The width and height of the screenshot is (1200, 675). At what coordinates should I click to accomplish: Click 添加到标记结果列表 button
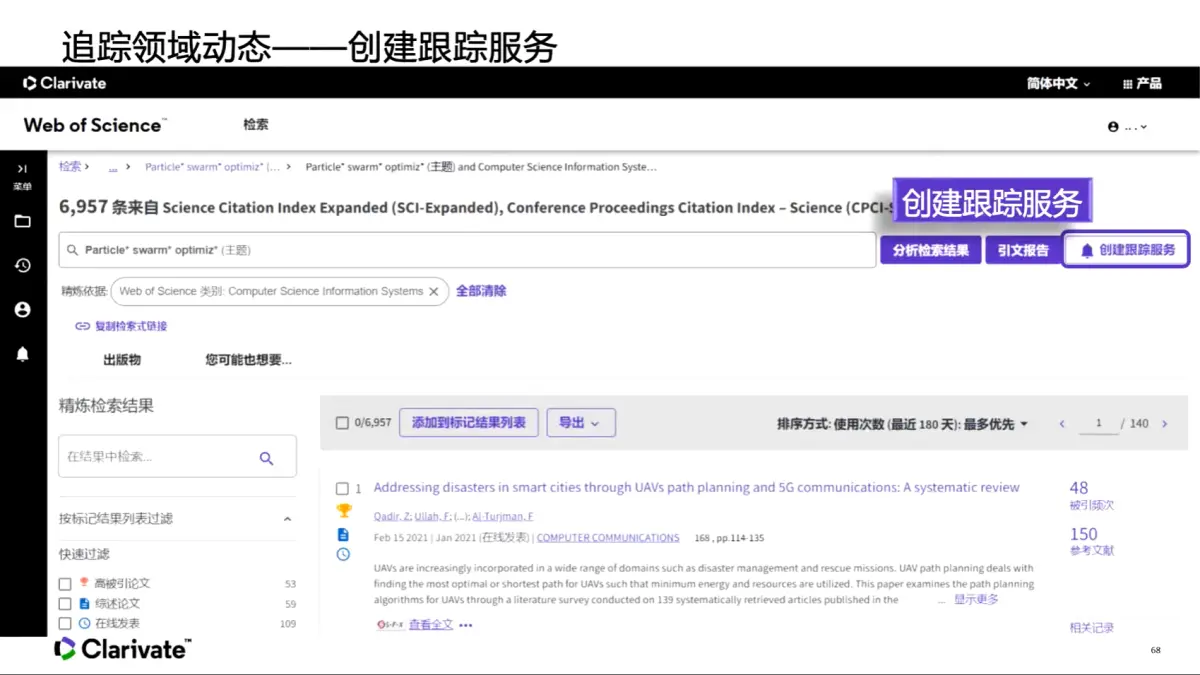469,423
